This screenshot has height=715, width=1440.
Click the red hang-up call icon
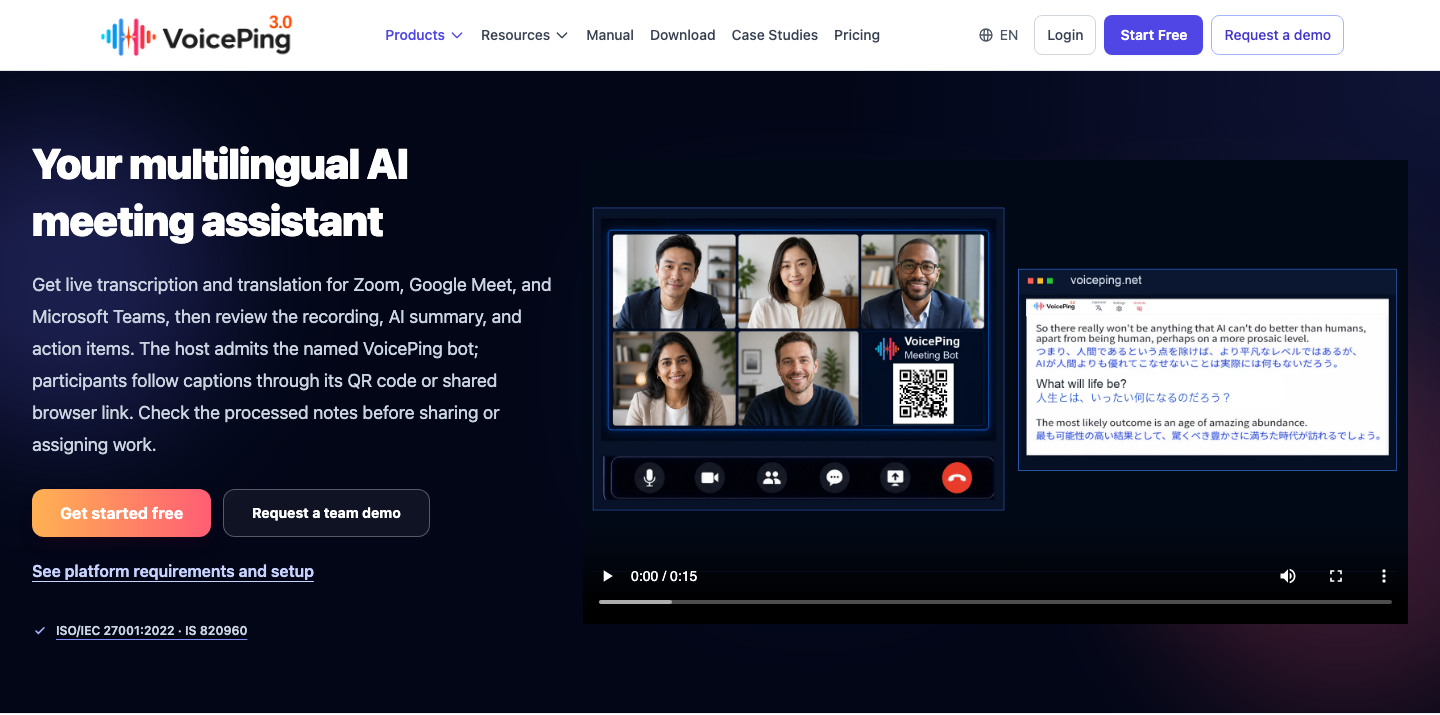pyautogui.click(x=957, y=478)
